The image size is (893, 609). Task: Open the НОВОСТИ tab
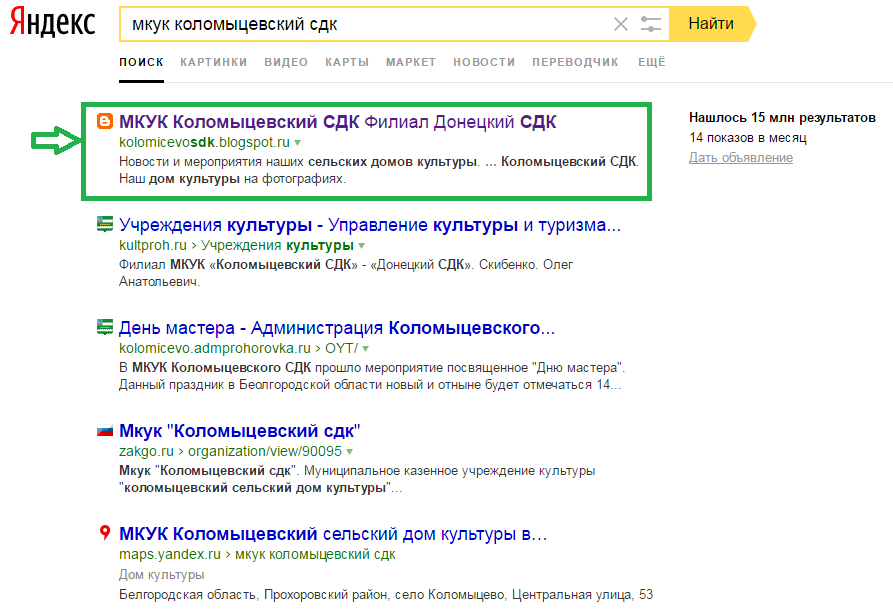484,62
